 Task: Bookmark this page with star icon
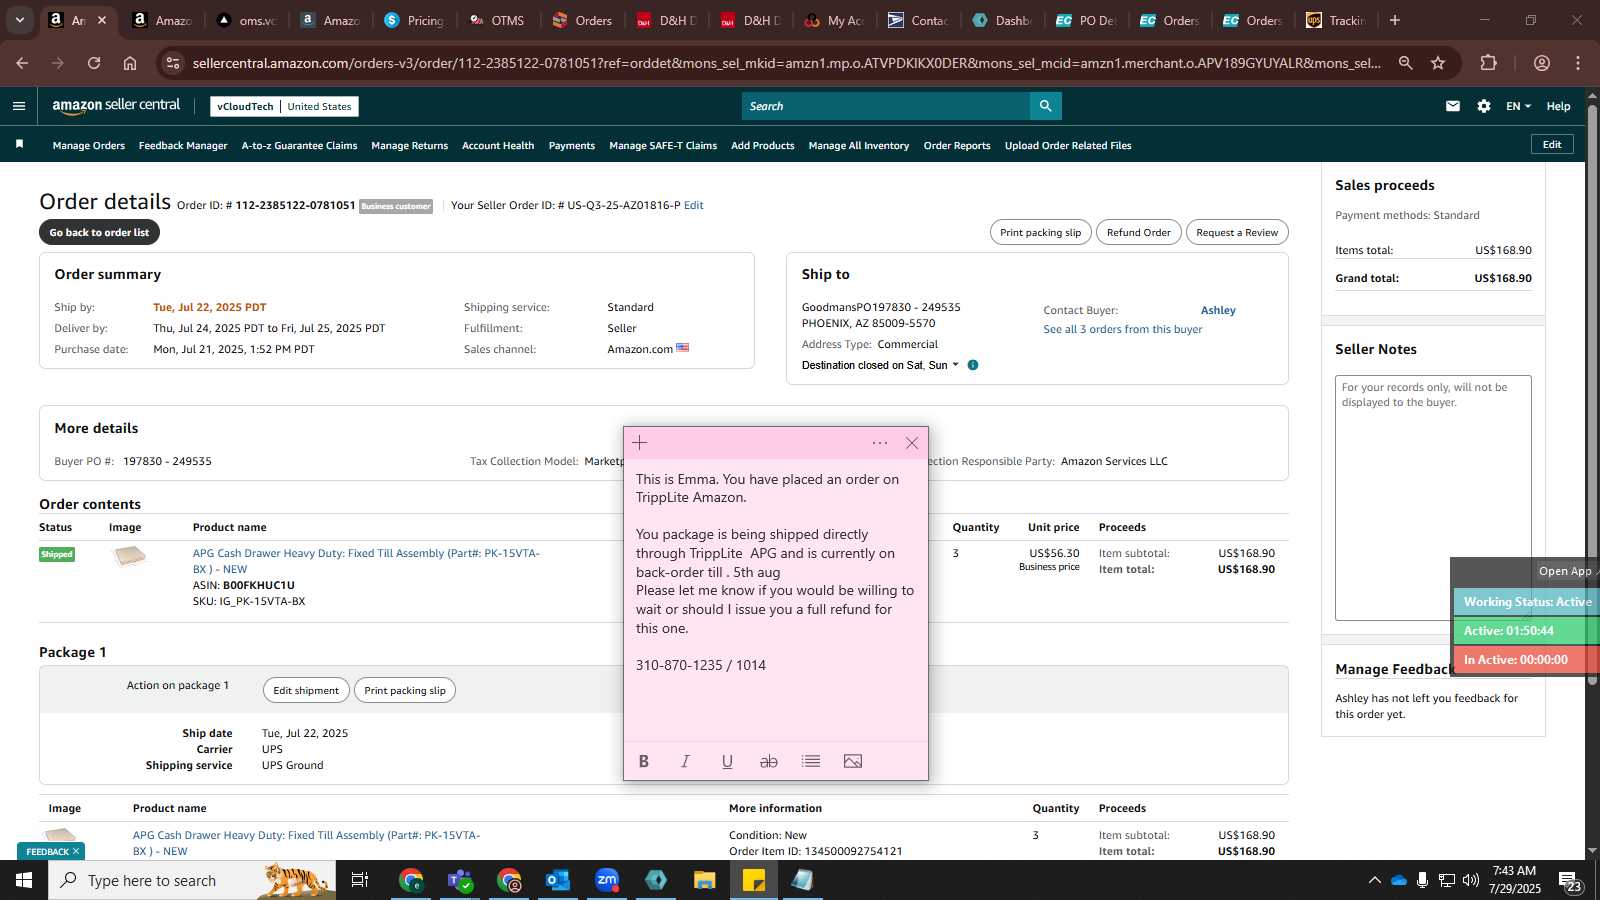pyautogui.click(x=1438, y=63)
